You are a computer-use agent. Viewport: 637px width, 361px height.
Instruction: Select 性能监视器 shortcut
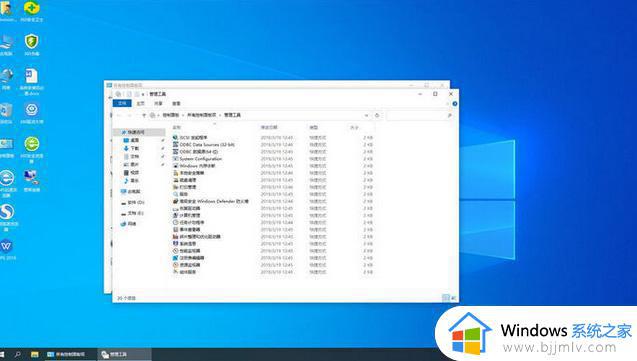tap(187, 251)
